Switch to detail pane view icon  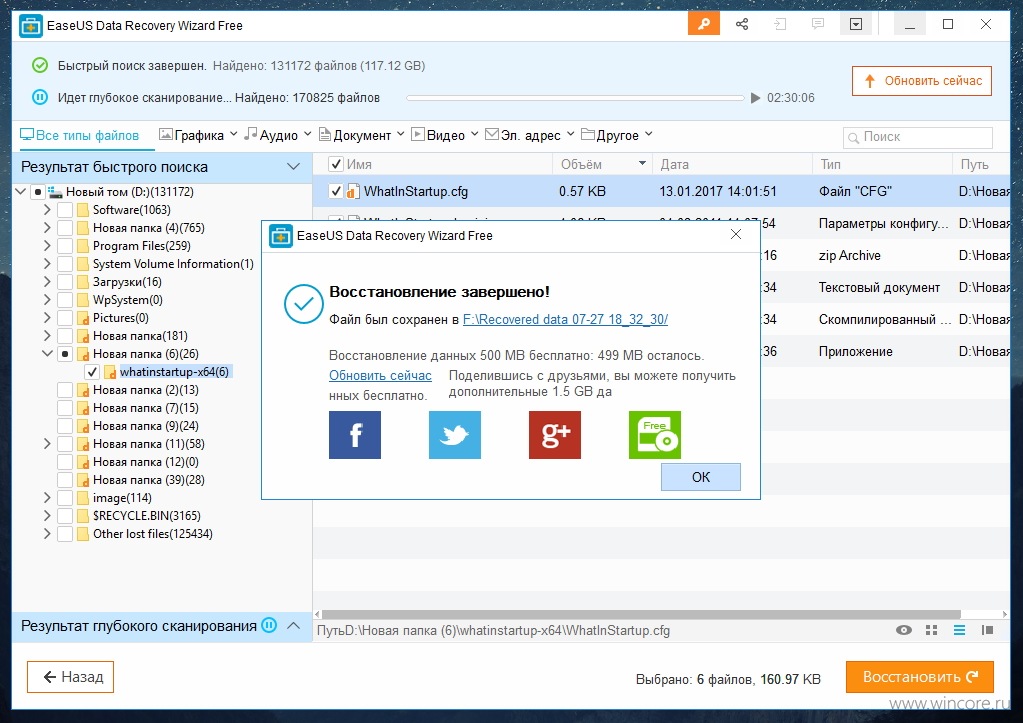pos(987,630)
